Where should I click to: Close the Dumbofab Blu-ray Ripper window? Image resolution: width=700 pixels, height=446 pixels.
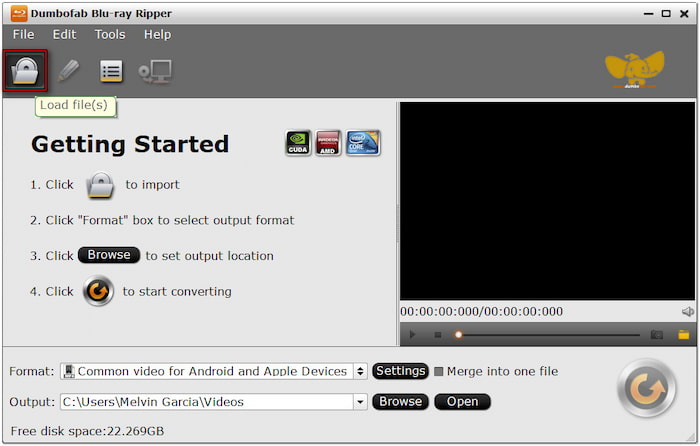pyautogui.click(x=684, y=14)
